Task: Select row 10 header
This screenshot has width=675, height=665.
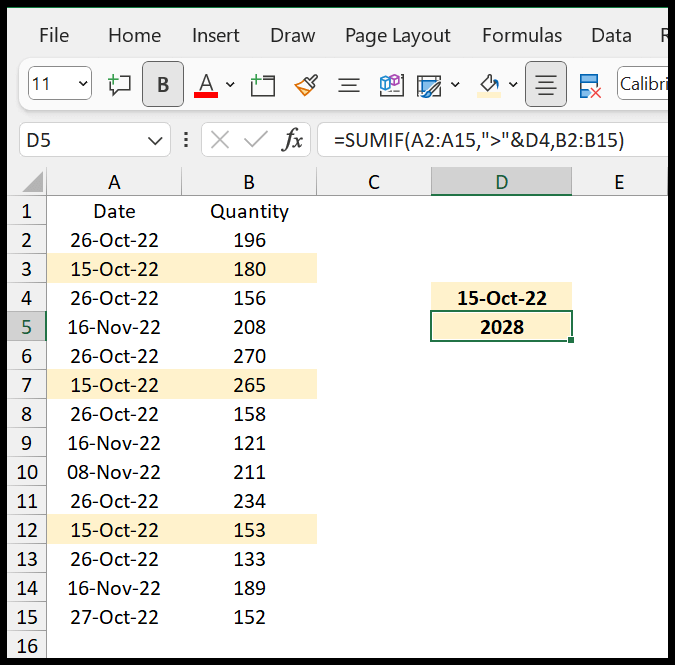Action: [x=27, y=472]
